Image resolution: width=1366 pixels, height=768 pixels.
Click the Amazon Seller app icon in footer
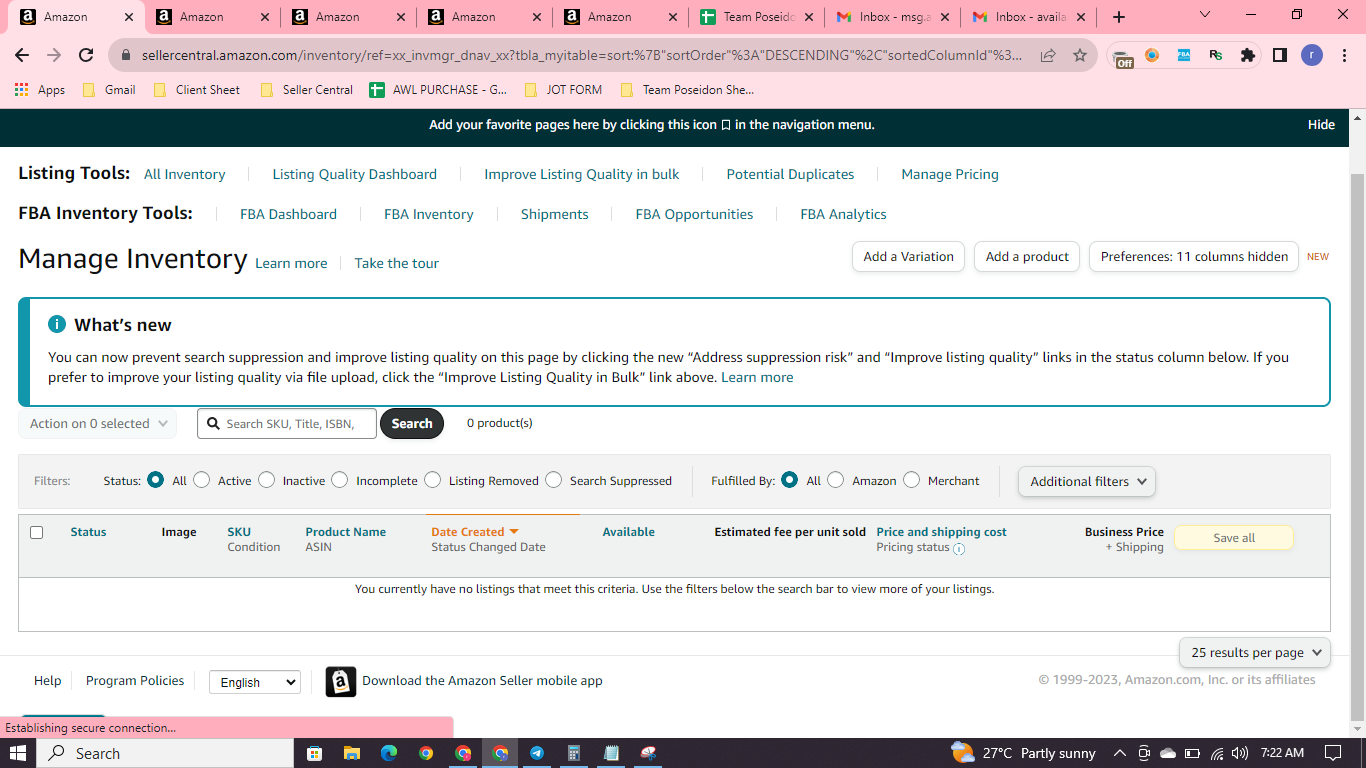coord(341,682)
